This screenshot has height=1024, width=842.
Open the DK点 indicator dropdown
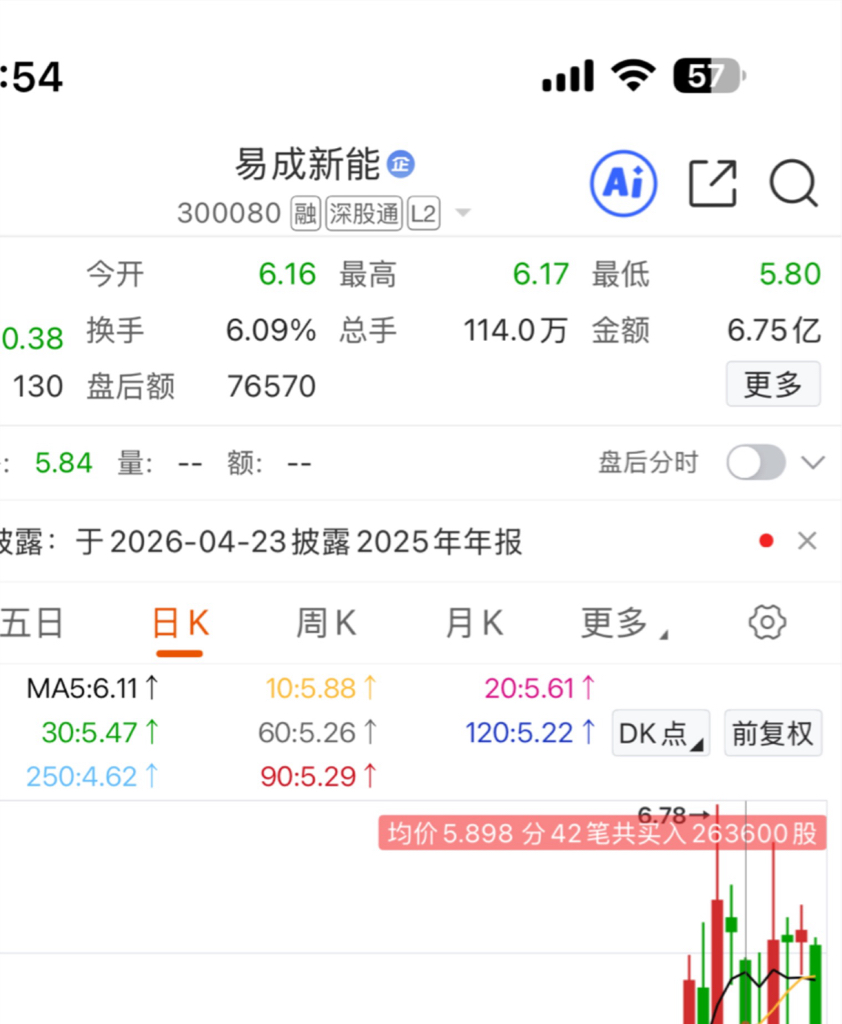(x=660, y=733)
